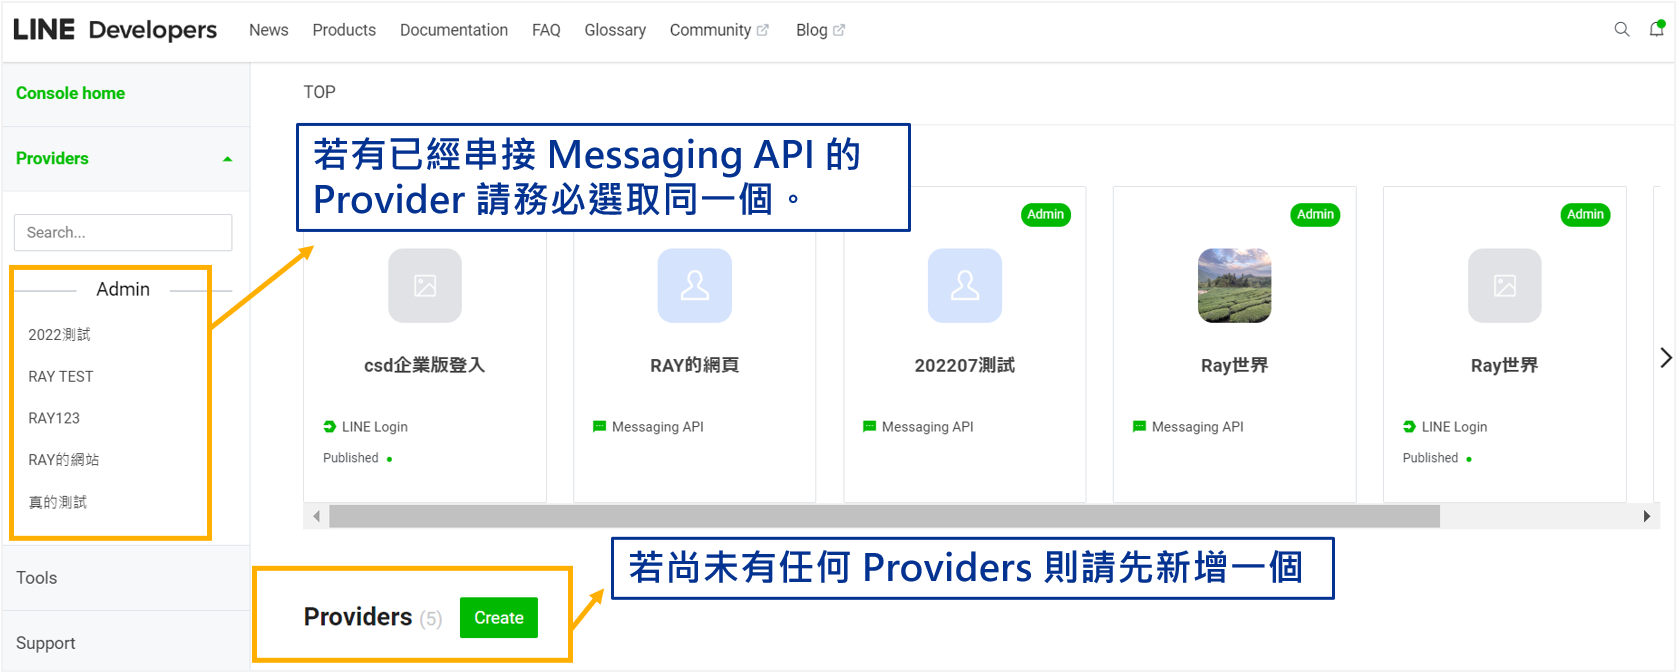Click the RAY的網頁 channel avatar icon
Screen dimensions: 1677x672
pos(695,286)
